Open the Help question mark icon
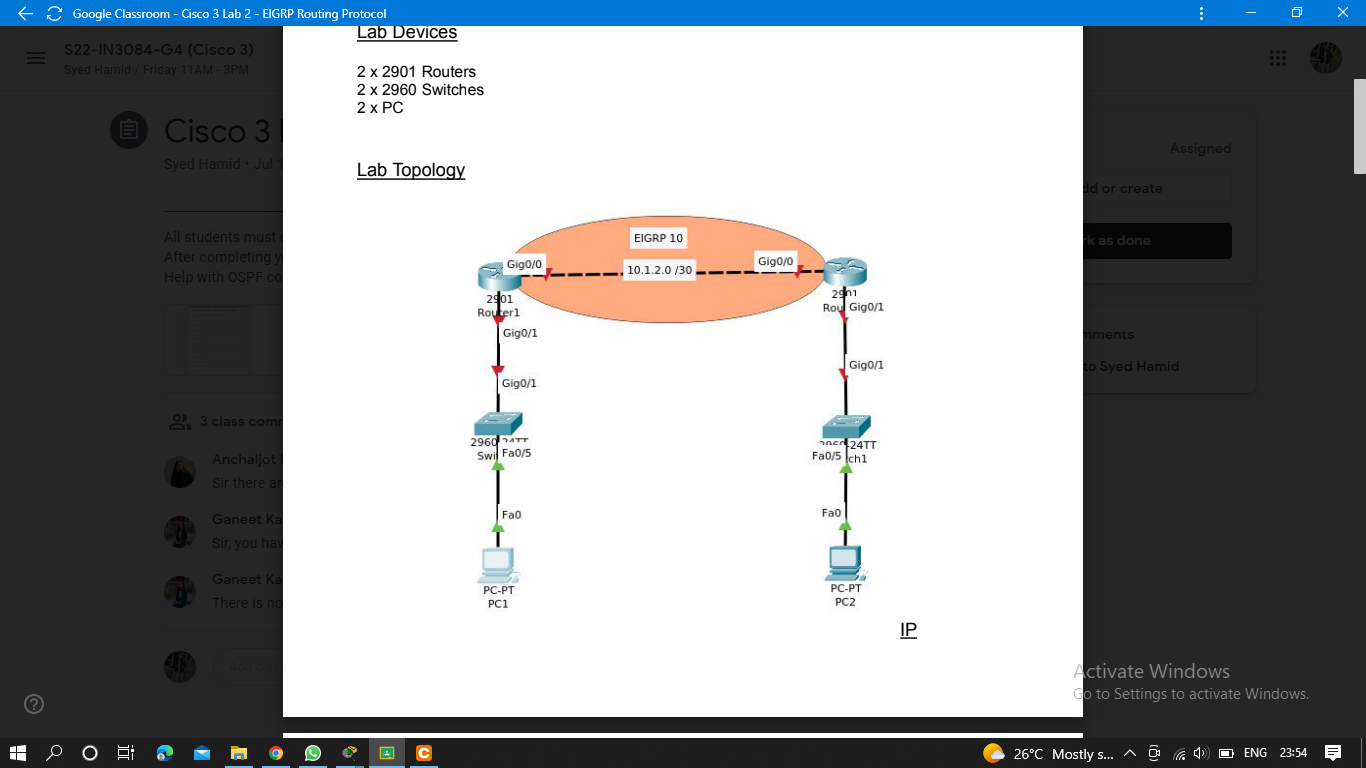This screenshot has height=768, width=1366. [x=34, y=704]
